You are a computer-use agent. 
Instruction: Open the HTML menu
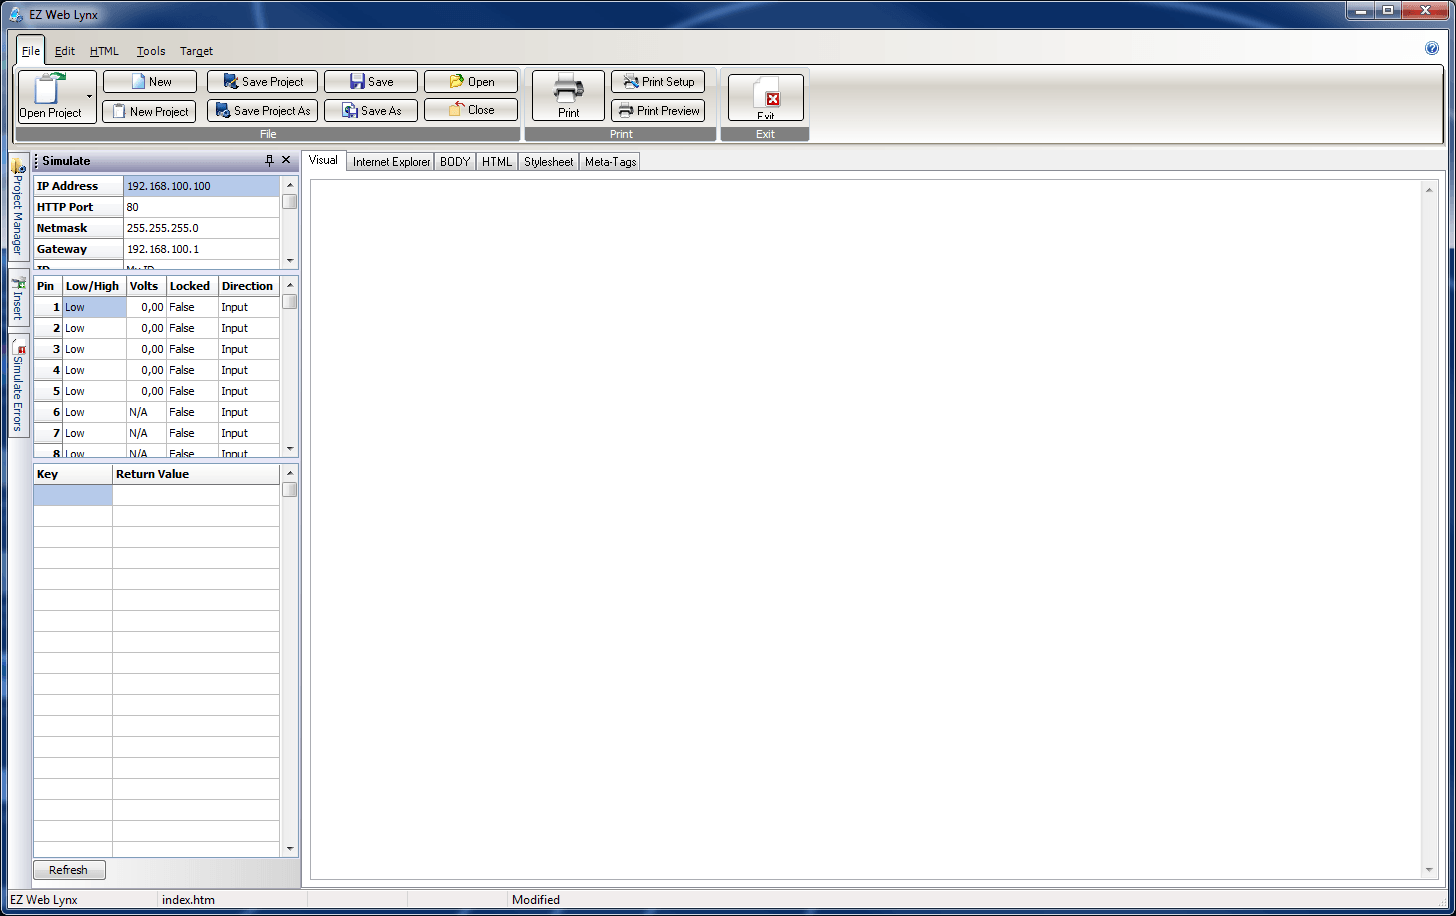tap(104, 51)
